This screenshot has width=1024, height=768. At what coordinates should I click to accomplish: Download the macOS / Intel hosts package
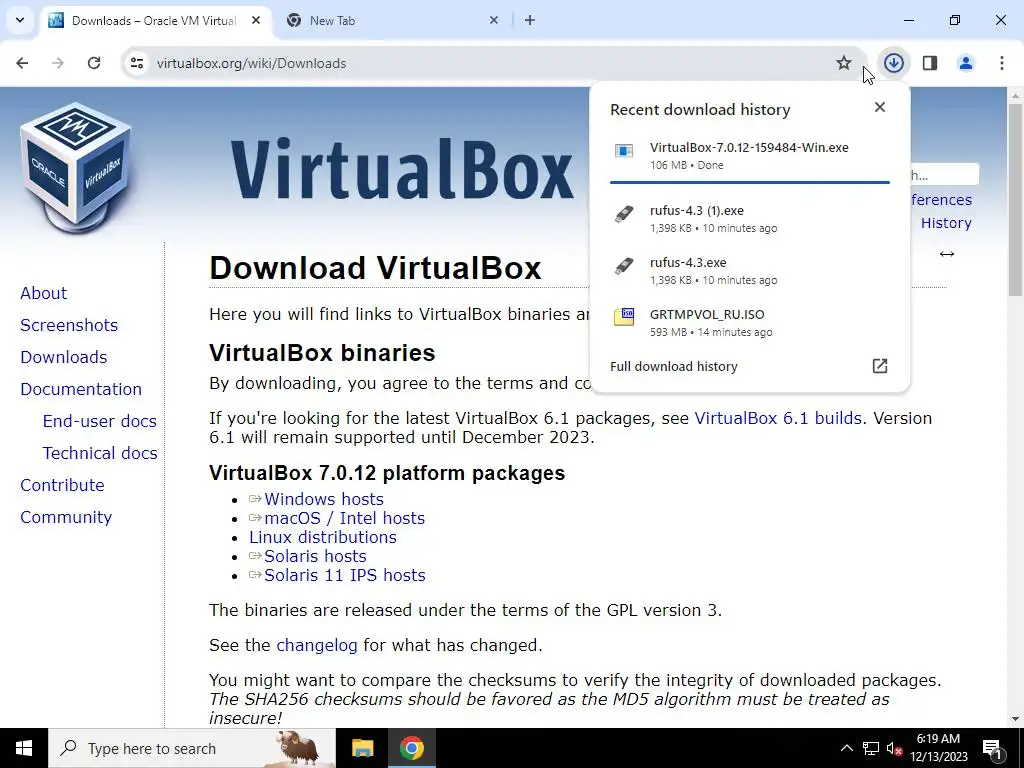click(344, 518)
